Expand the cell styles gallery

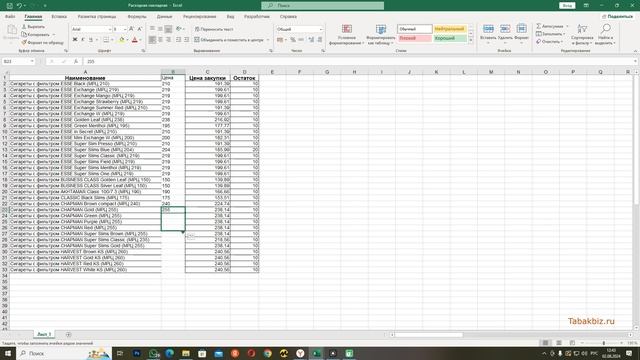(471, 40)
